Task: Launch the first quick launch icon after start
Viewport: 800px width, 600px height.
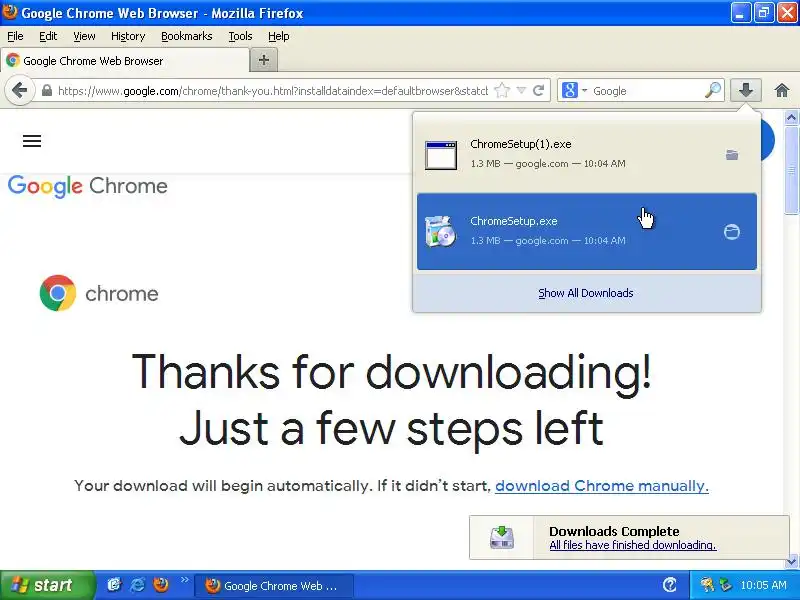Action: point(114,585)
